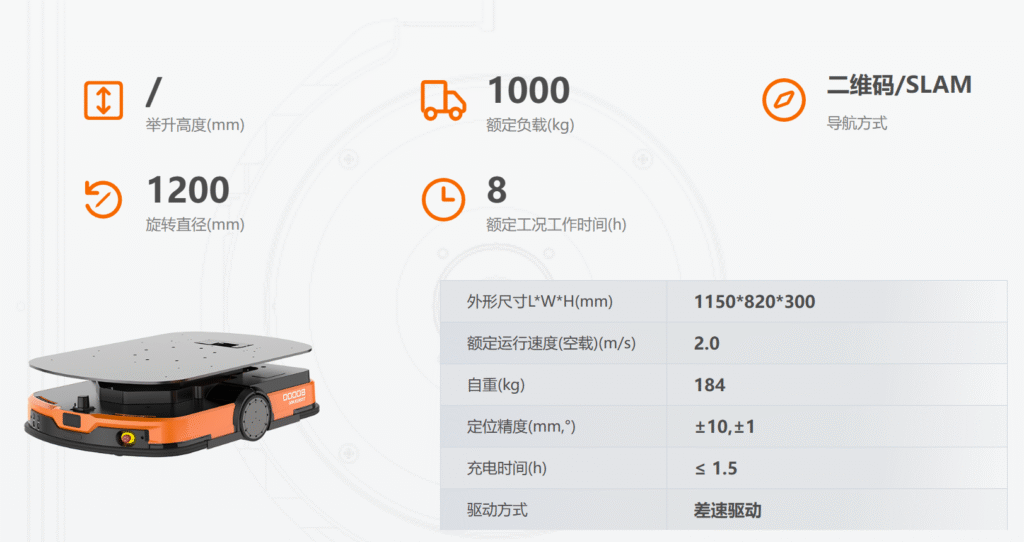Screen dimensions: 1024x542
Task: Click the AGV robot product image
Action: (x=172, y=393)
